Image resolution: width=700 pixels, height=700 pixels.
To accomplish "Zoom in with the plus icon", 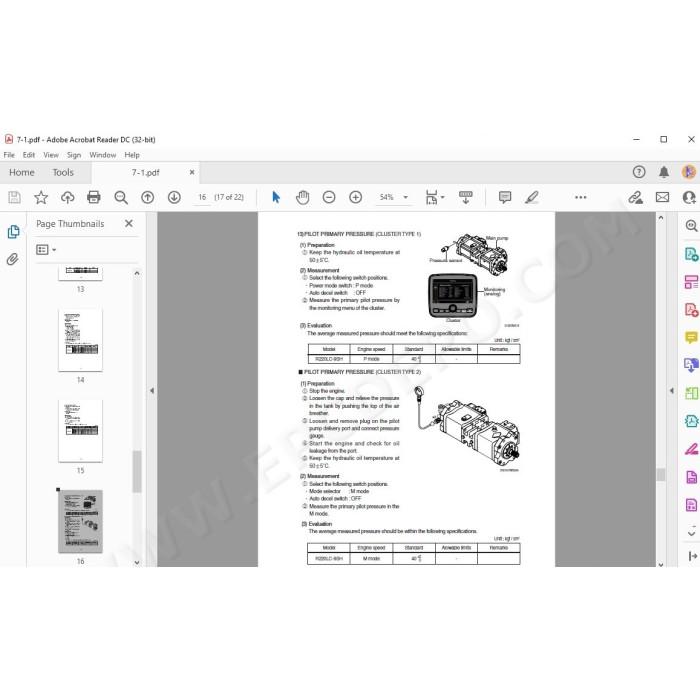I will click(x=355, y=197).
